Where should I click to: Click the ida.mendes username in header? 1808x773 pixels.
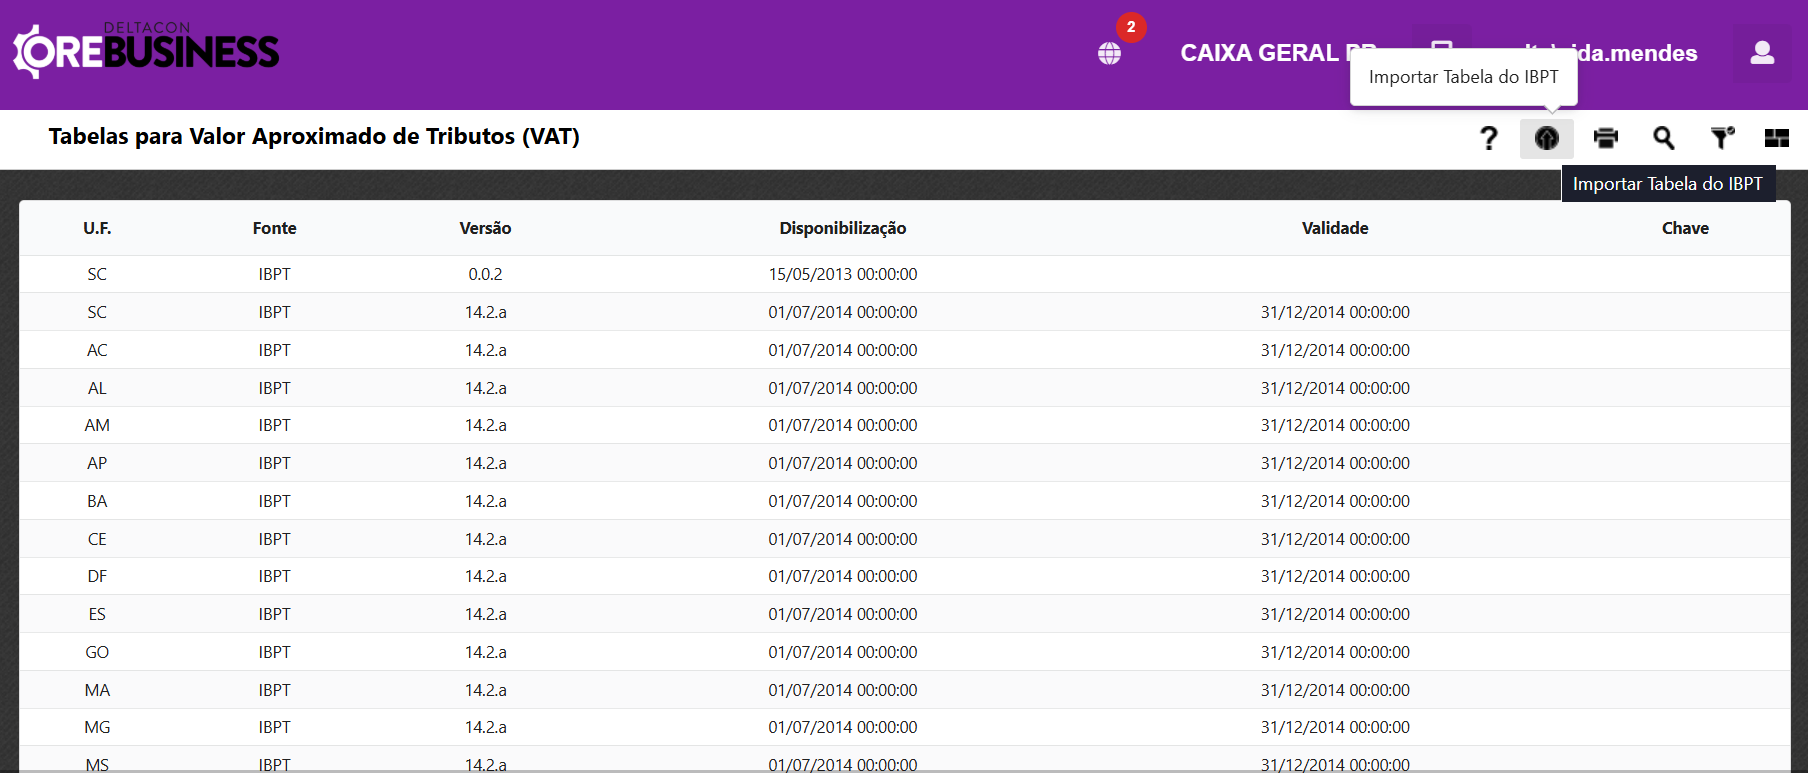click(1640, 53)
